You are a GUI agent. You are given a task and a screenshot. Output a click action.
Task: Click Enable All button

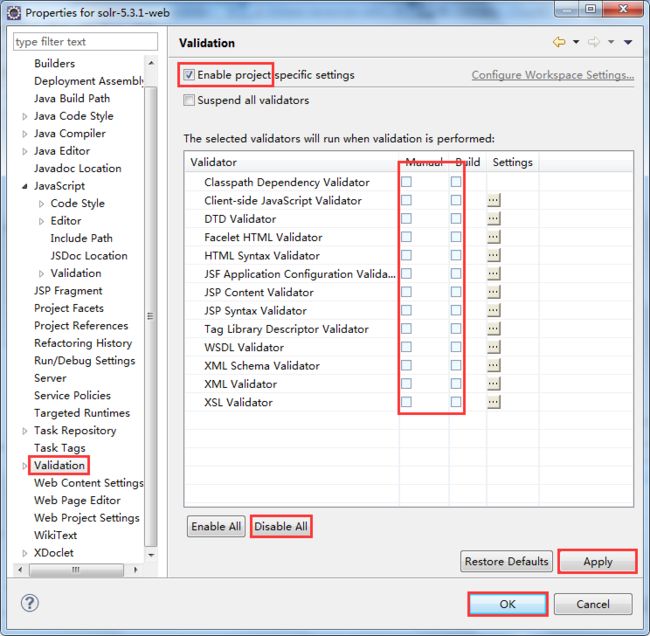coord(216,526)
